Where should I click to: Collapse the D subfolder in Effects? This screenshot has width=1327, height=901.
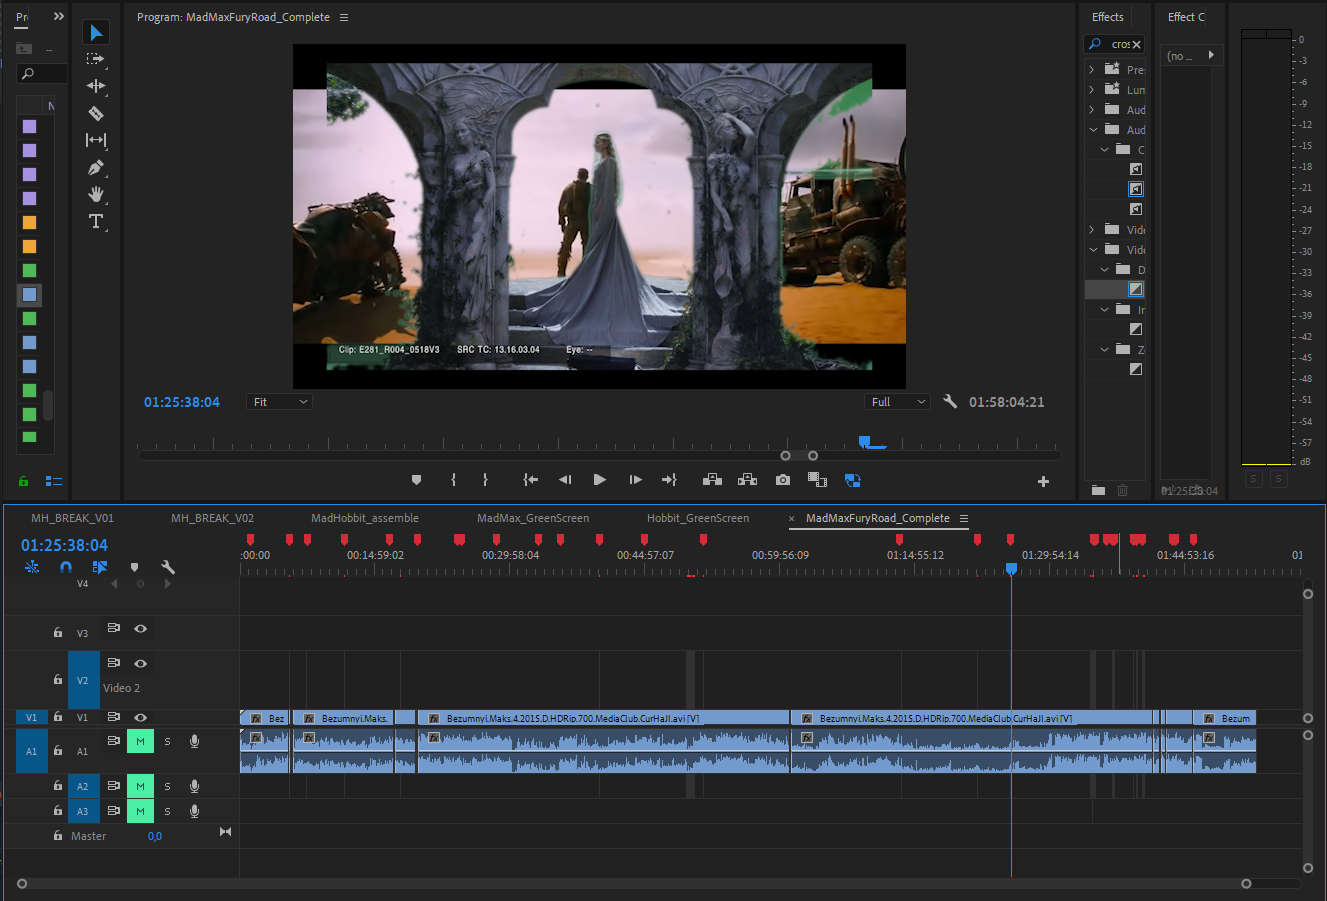pyautogui.click(x=1105, y=269)
